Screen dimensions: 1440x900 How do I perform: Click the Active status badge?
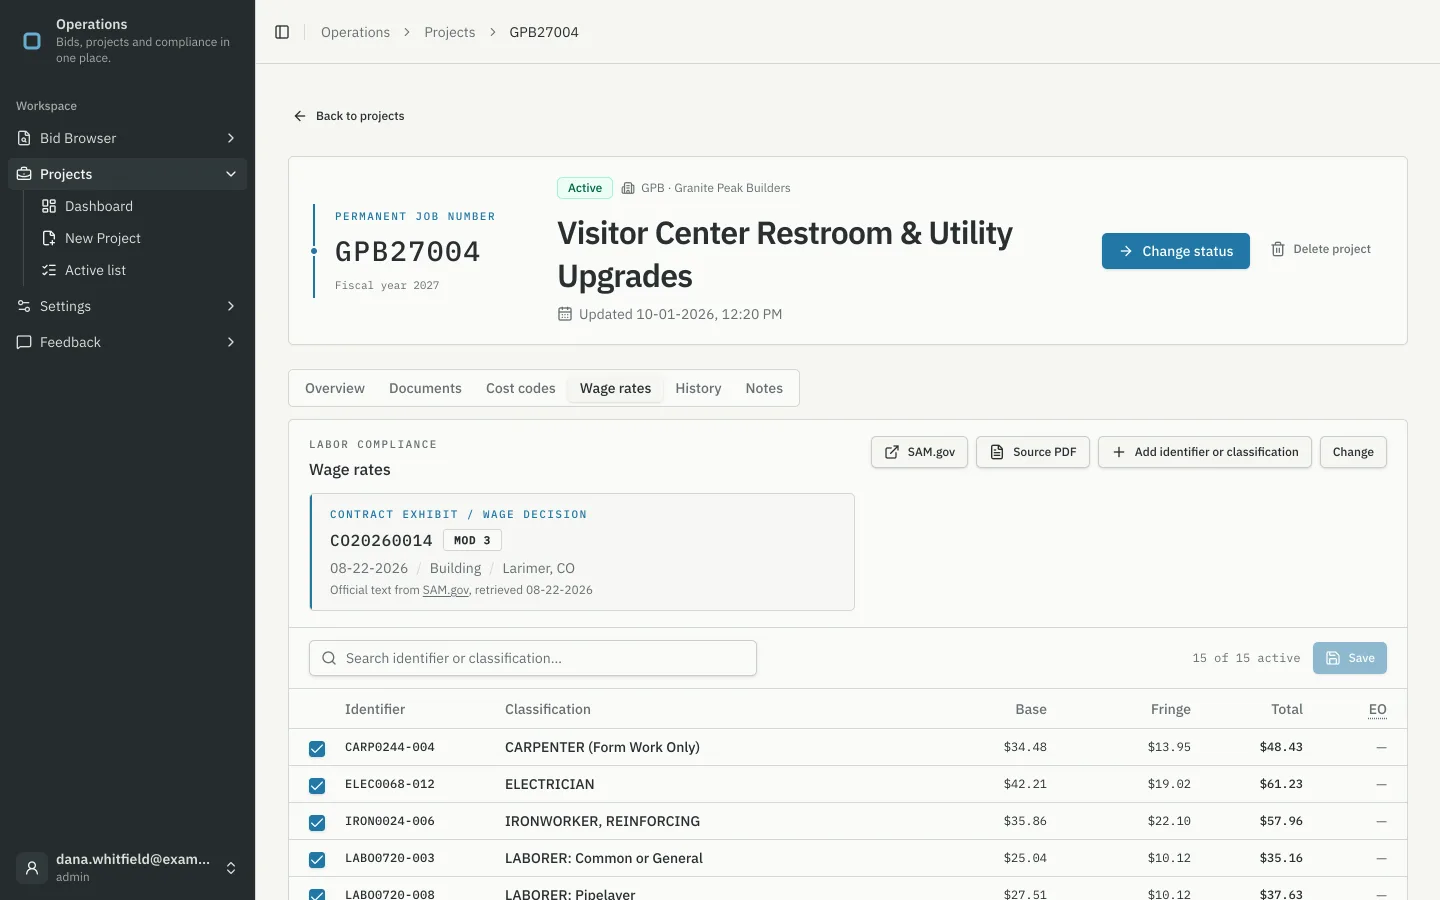(585, 188)
